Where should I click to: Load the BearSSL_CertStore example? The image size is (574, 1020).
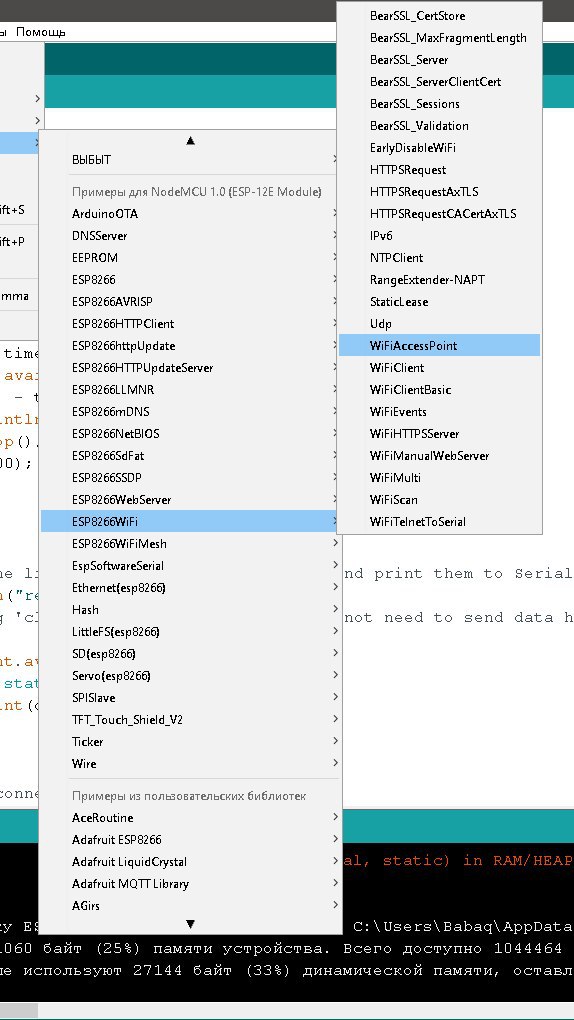coord(439,16)
